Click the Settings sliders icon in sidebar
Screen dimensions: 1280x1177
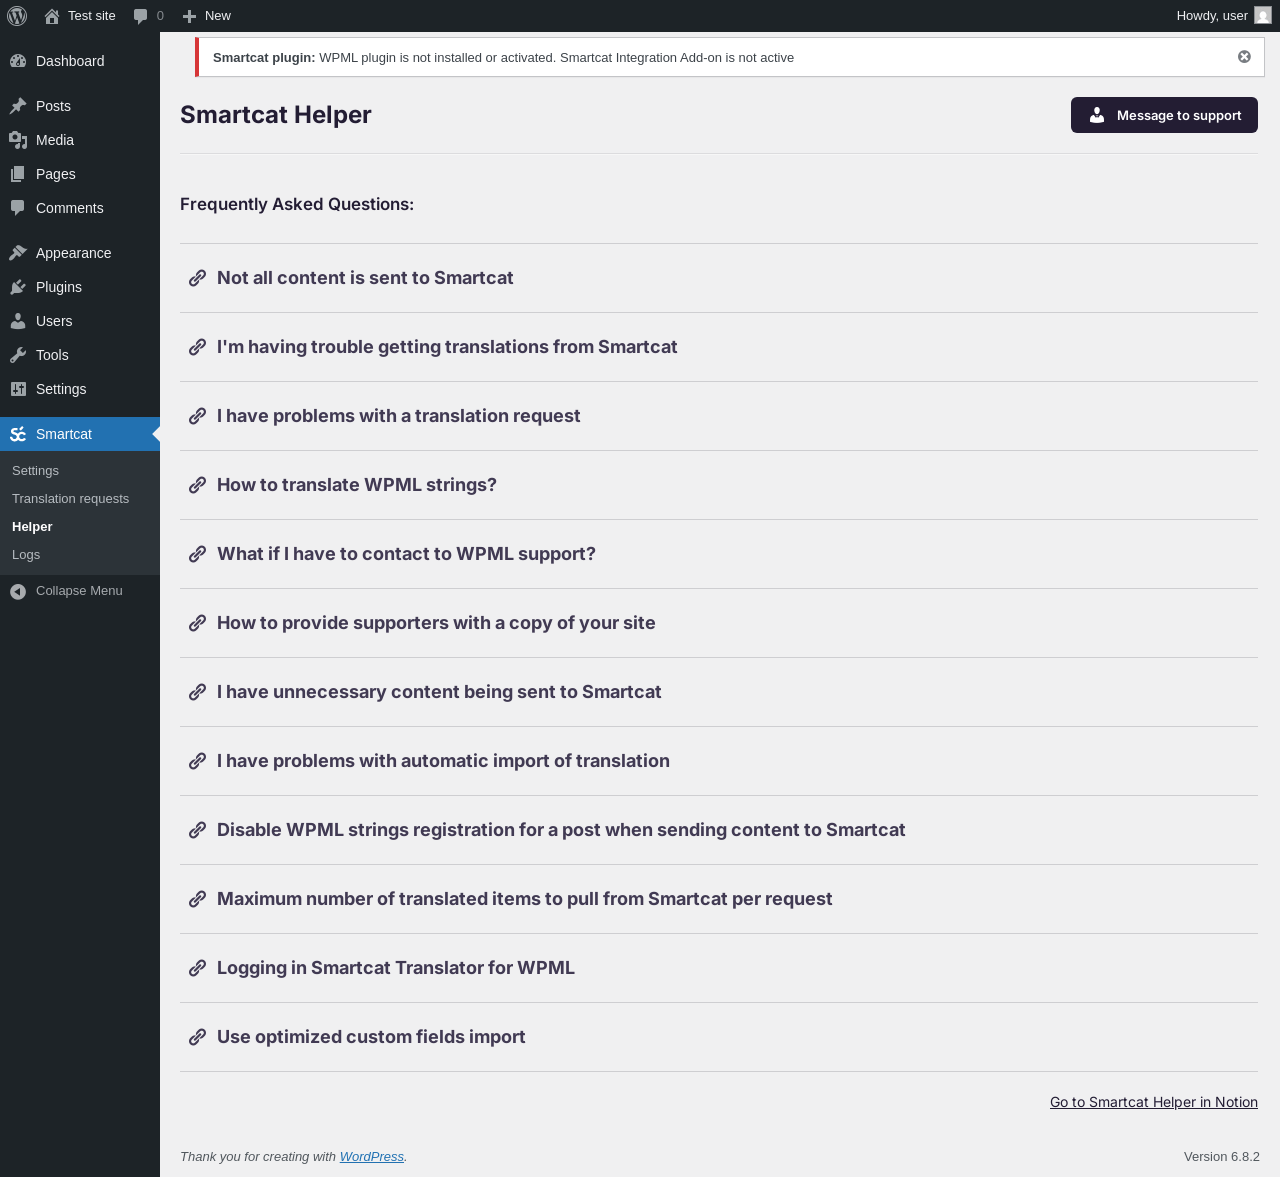click(18, 389)
